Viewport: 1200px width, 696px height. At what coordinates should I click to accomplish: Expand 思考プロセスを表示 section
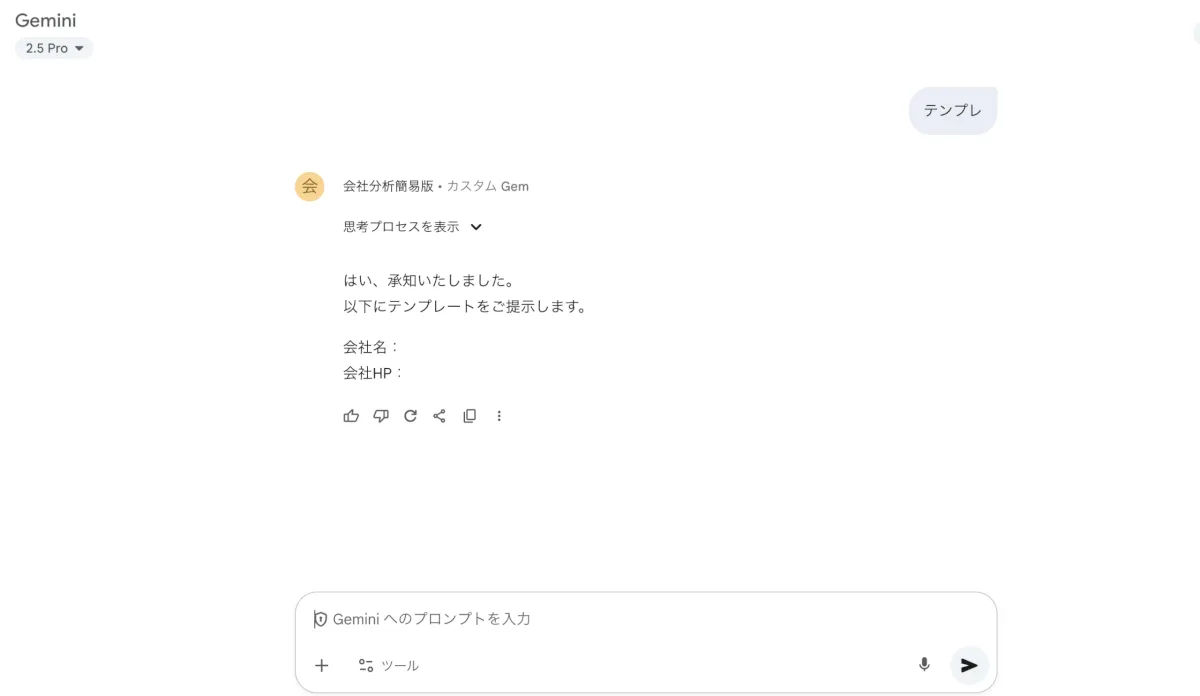[413, 227]
